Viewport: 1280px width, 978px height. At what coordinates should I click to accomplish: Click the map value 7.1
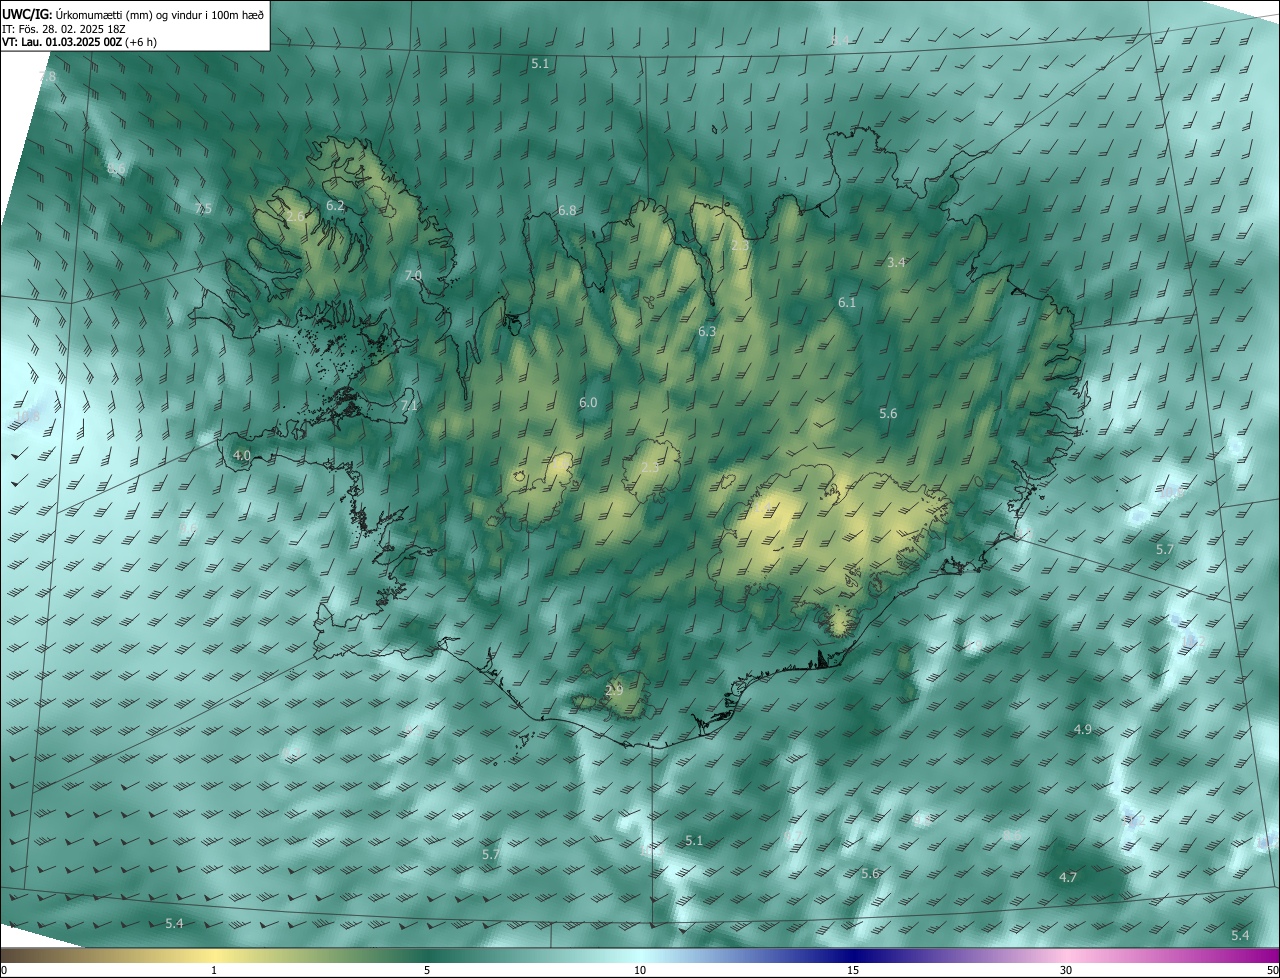[408, 407]
